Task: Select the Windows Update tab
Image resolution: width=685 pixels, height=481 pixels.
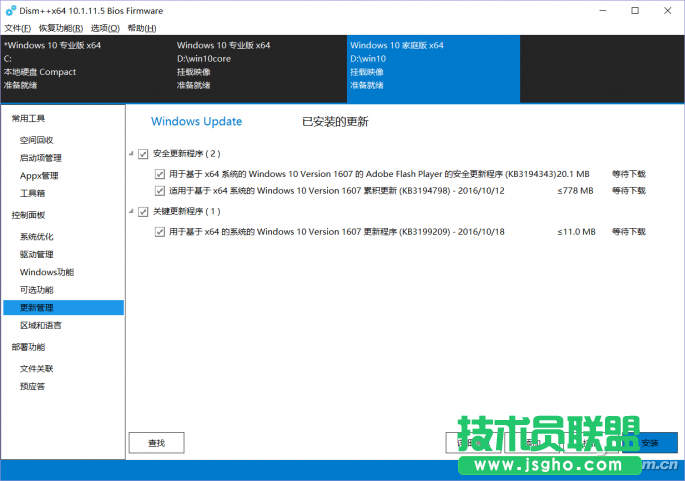Action: pyautogui.click(x=196, y=122)
